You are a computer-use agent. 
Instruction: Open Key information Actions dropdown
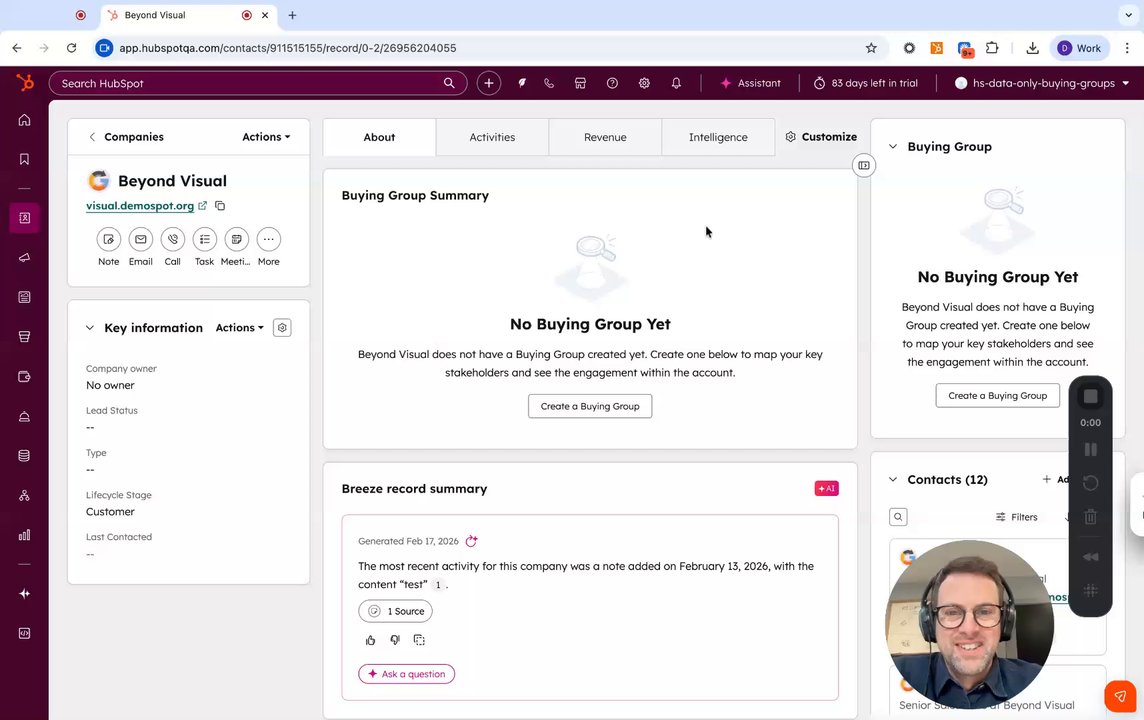[239, 328]
